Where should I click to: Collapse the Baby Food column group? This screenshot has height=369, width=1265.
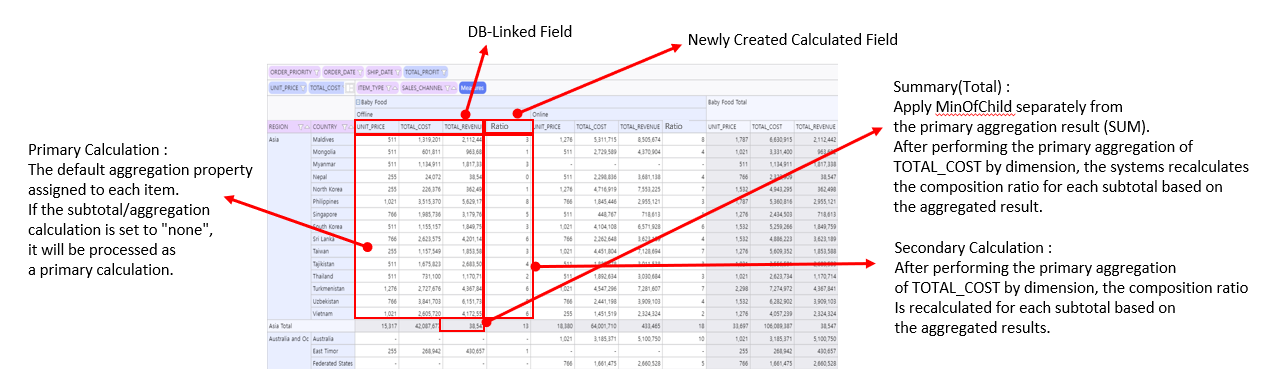[358, 102]
